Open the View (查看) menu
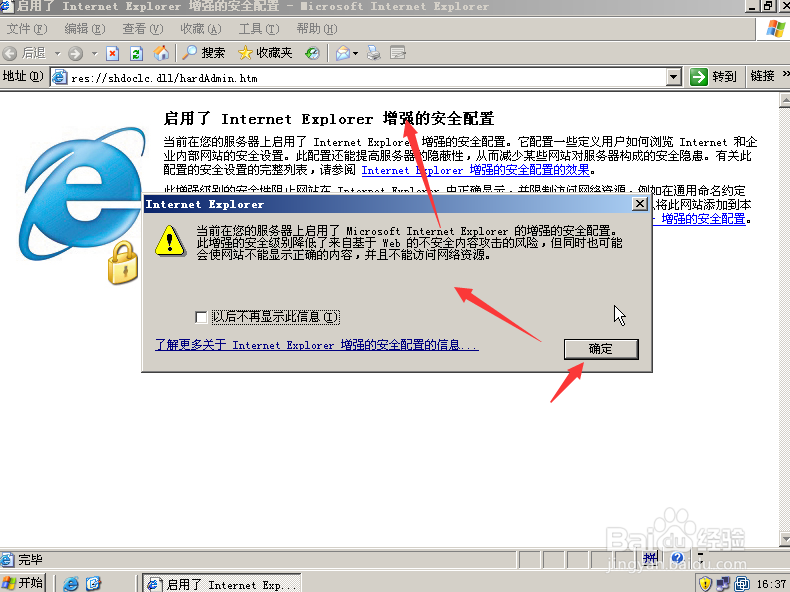790x592 pixels. pyautogui.click(x=143, y=29)
